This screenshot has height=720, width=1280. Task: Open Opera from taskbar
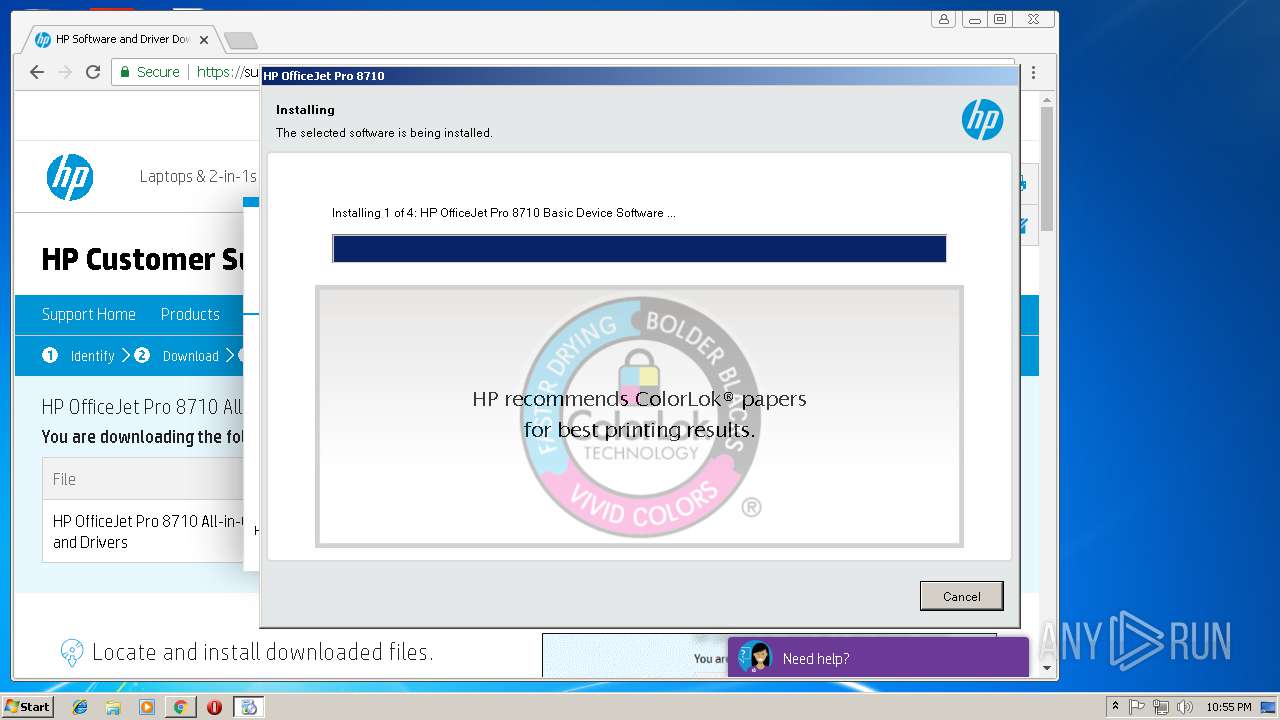(214, 707)
